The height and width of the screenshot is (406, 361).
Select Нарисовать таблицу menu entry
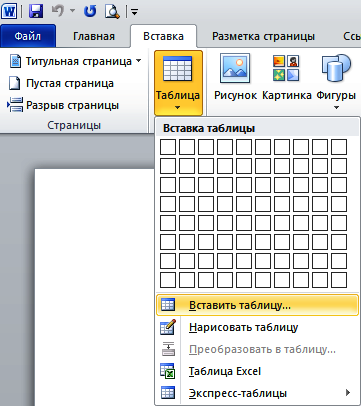[x=257, y=327]
